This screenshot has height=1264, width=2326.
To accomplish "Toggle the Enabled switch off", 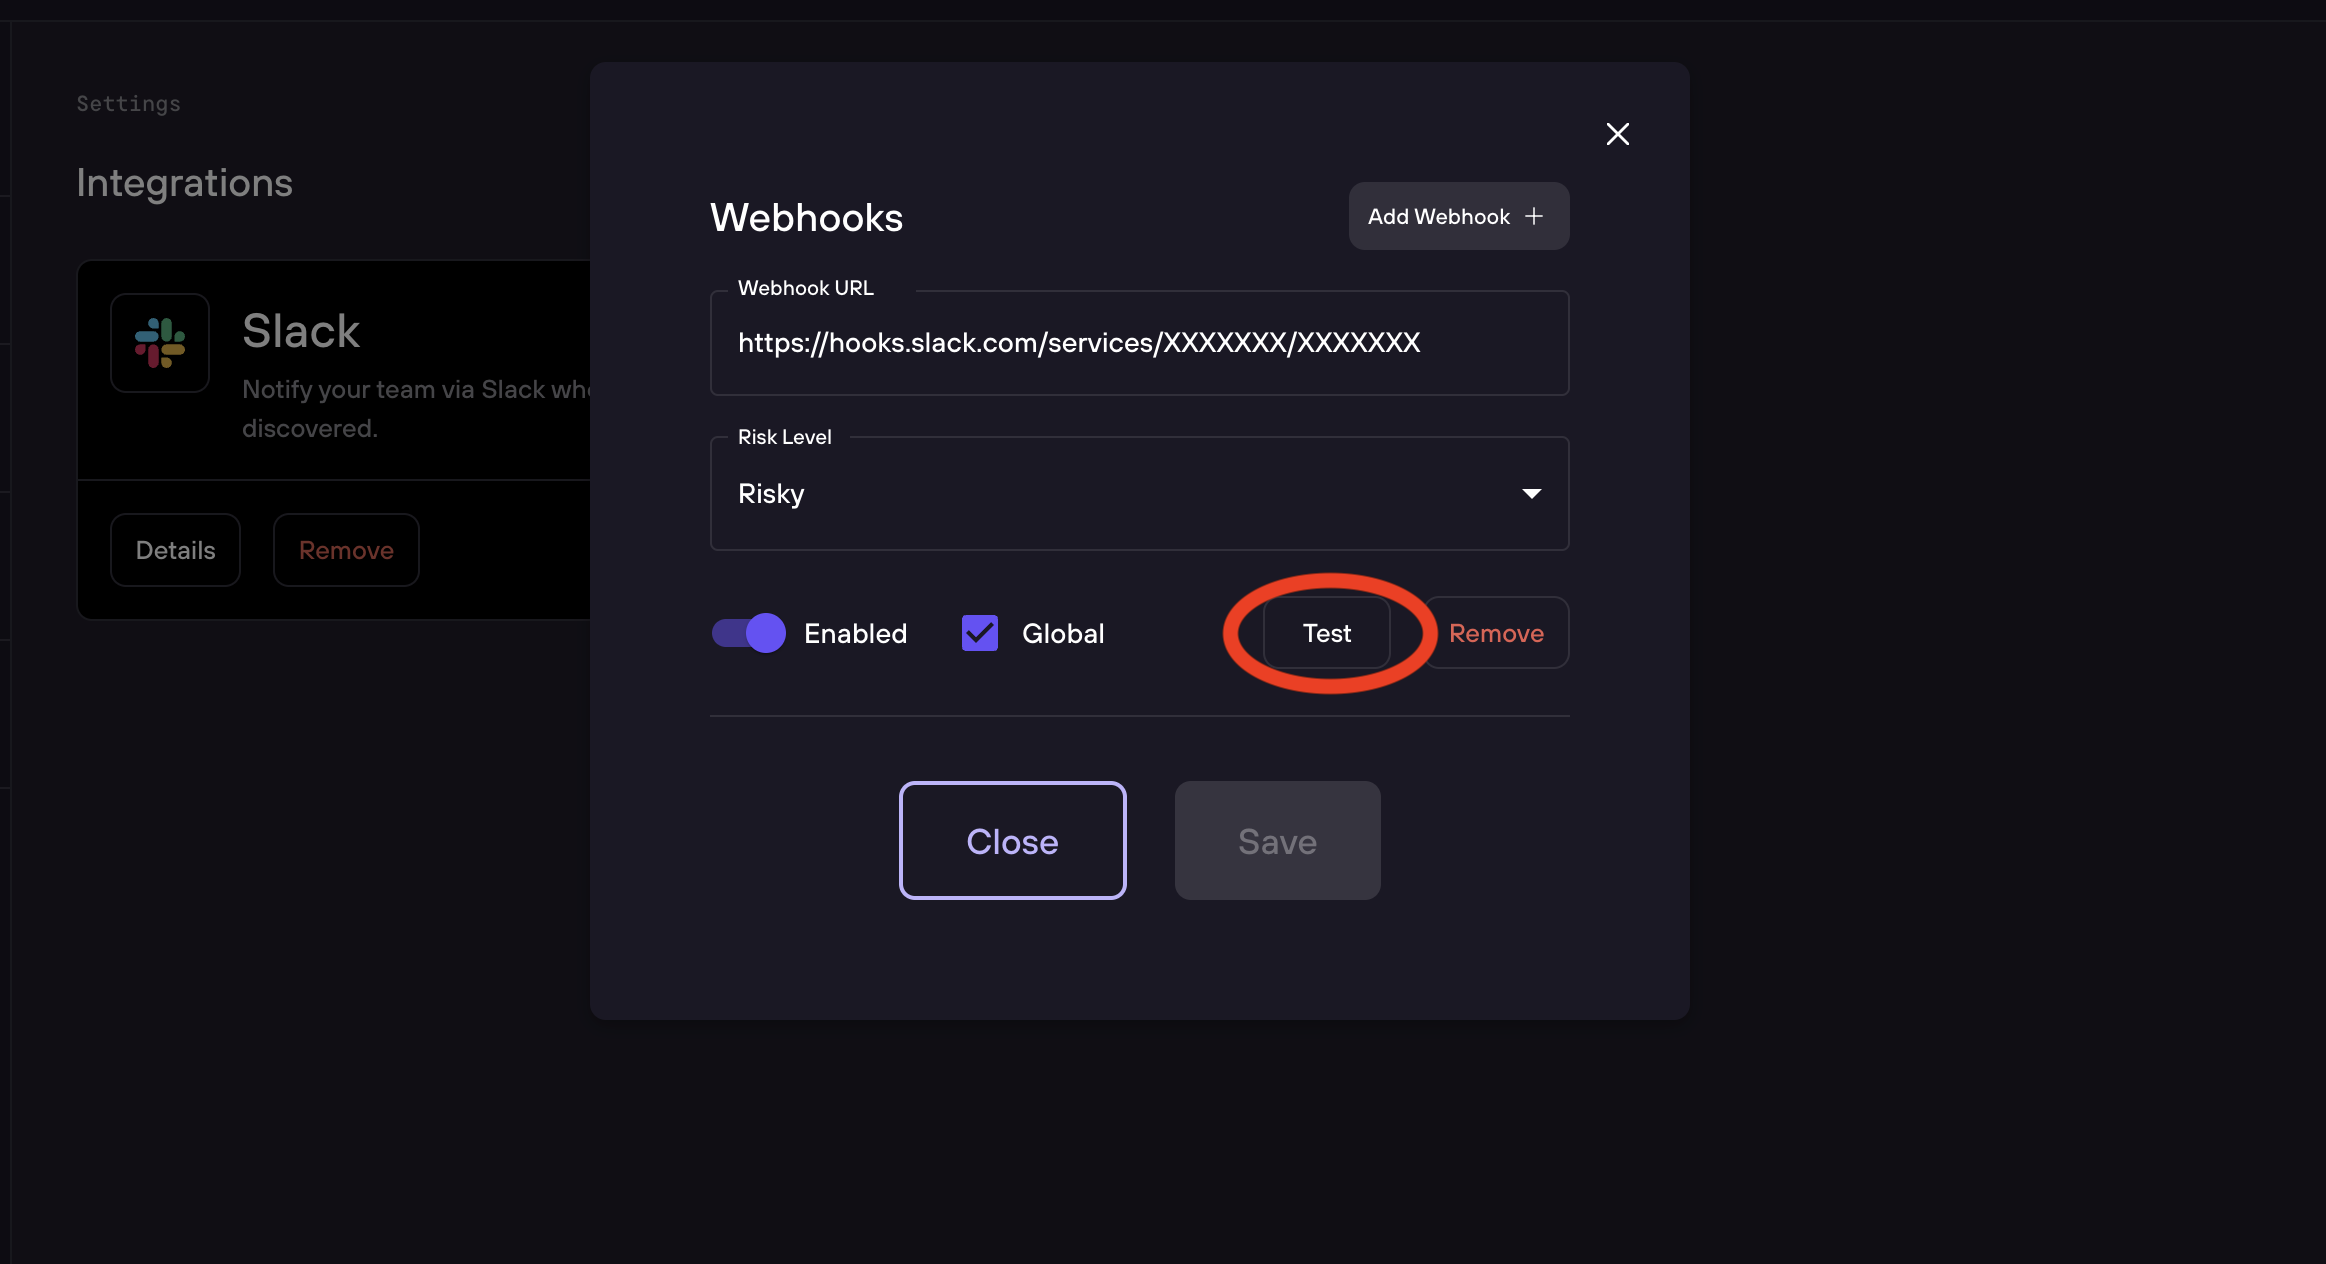I will coord(748,633).
